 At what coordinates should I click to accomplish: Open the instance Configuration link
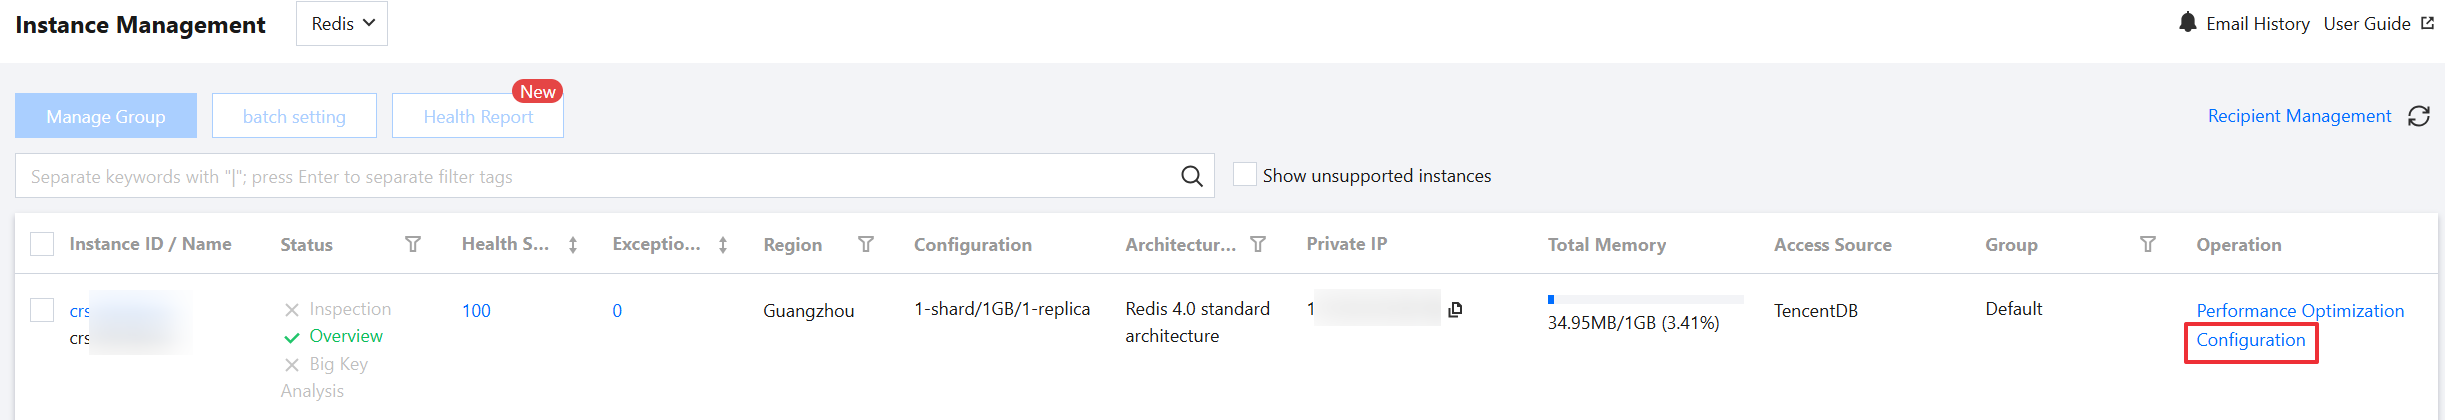tap(2250, 340)
